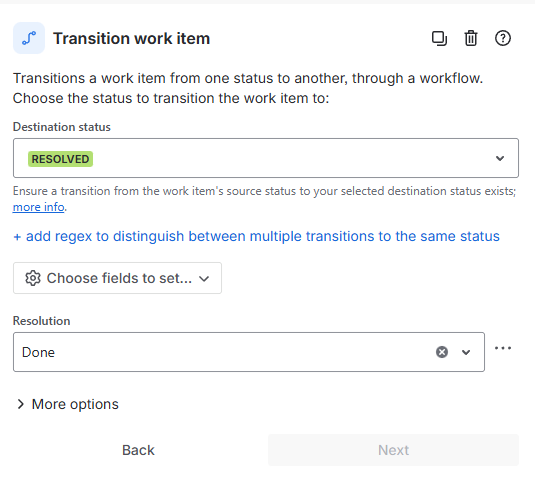
Task: Expand the More options section
Action: 68,404
